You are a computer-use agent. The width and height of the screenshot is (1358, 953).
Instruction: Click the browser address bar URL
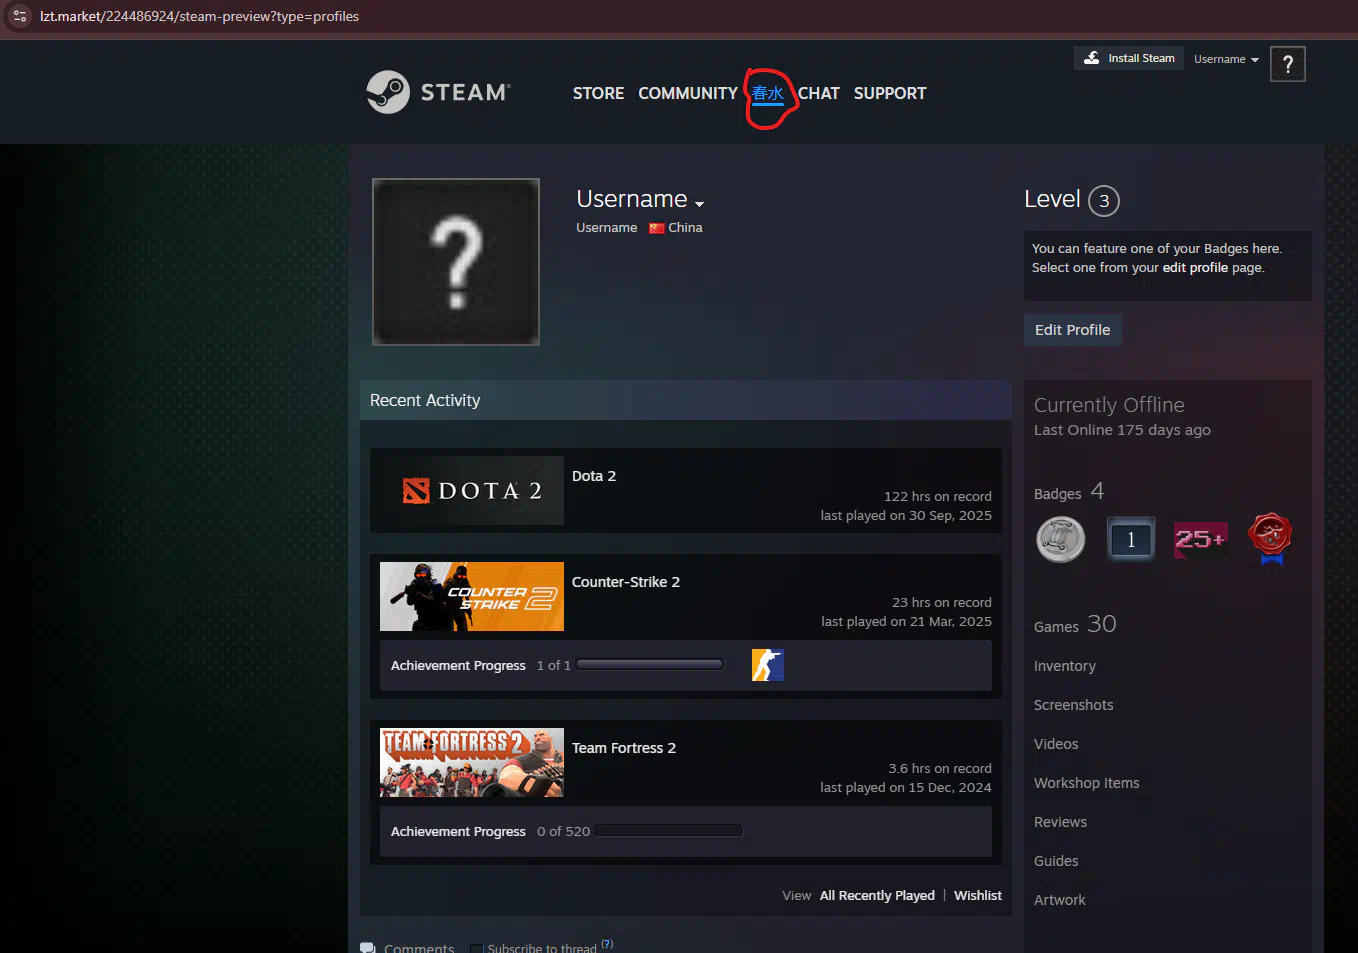199,16
